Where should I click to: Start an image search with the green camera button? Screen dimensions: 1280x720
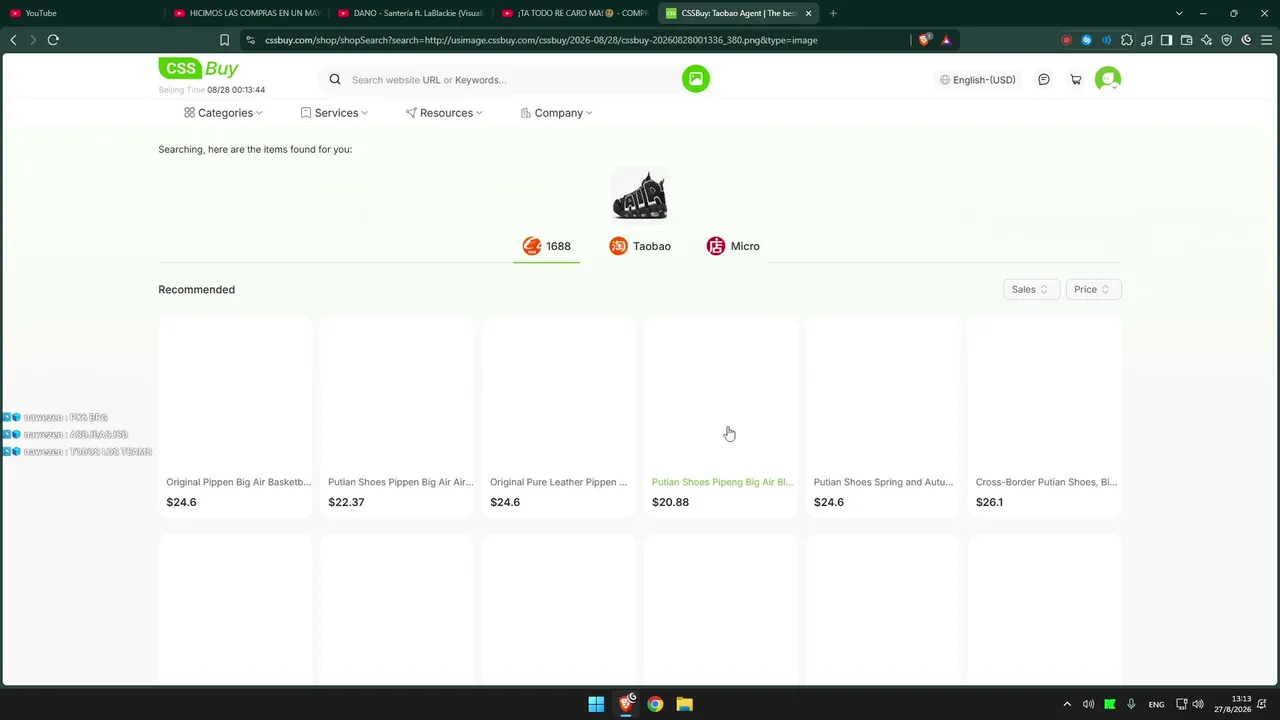[x=696, y=79]
